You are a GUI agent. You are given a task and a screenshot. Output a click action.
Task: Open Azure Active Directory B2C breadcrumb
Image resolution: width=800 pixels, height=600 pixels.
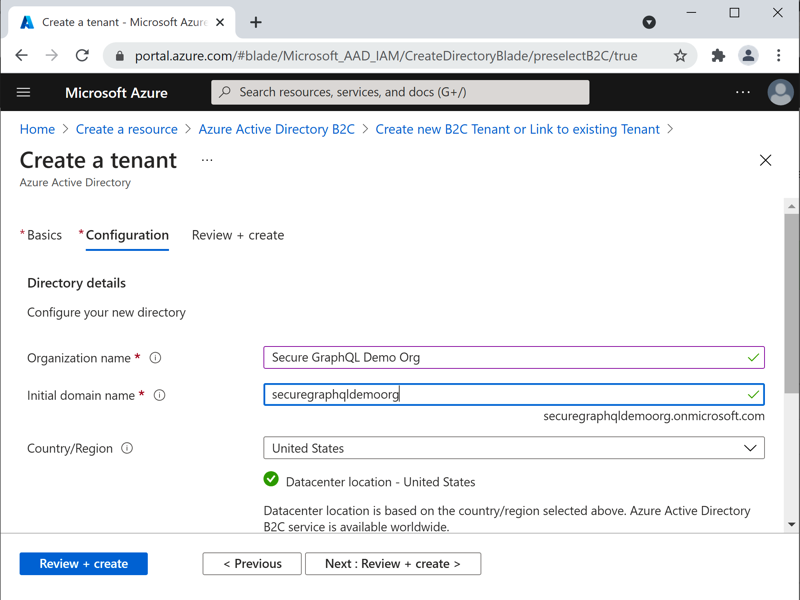[277, 129]
